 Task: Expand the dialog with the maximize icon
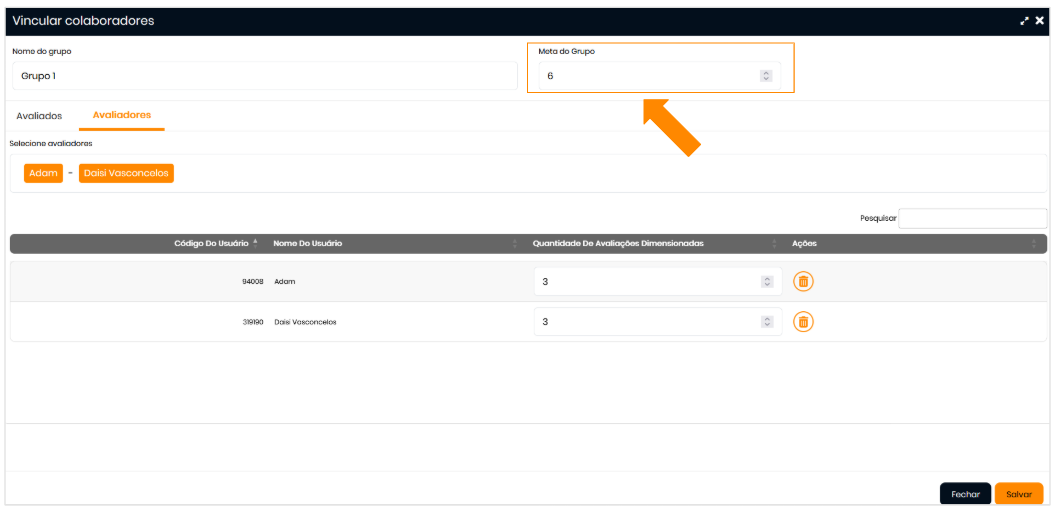[1024, 21]
